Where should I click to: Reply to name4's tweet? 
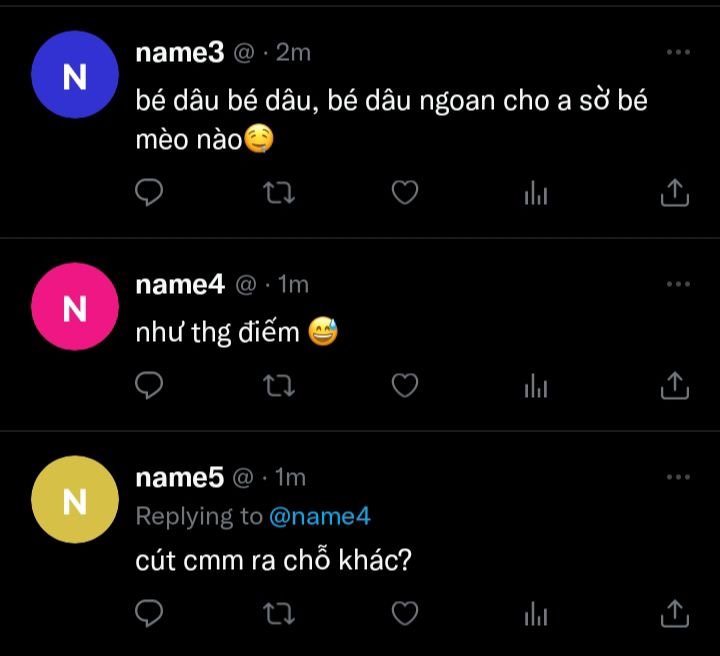pos(149,384)
